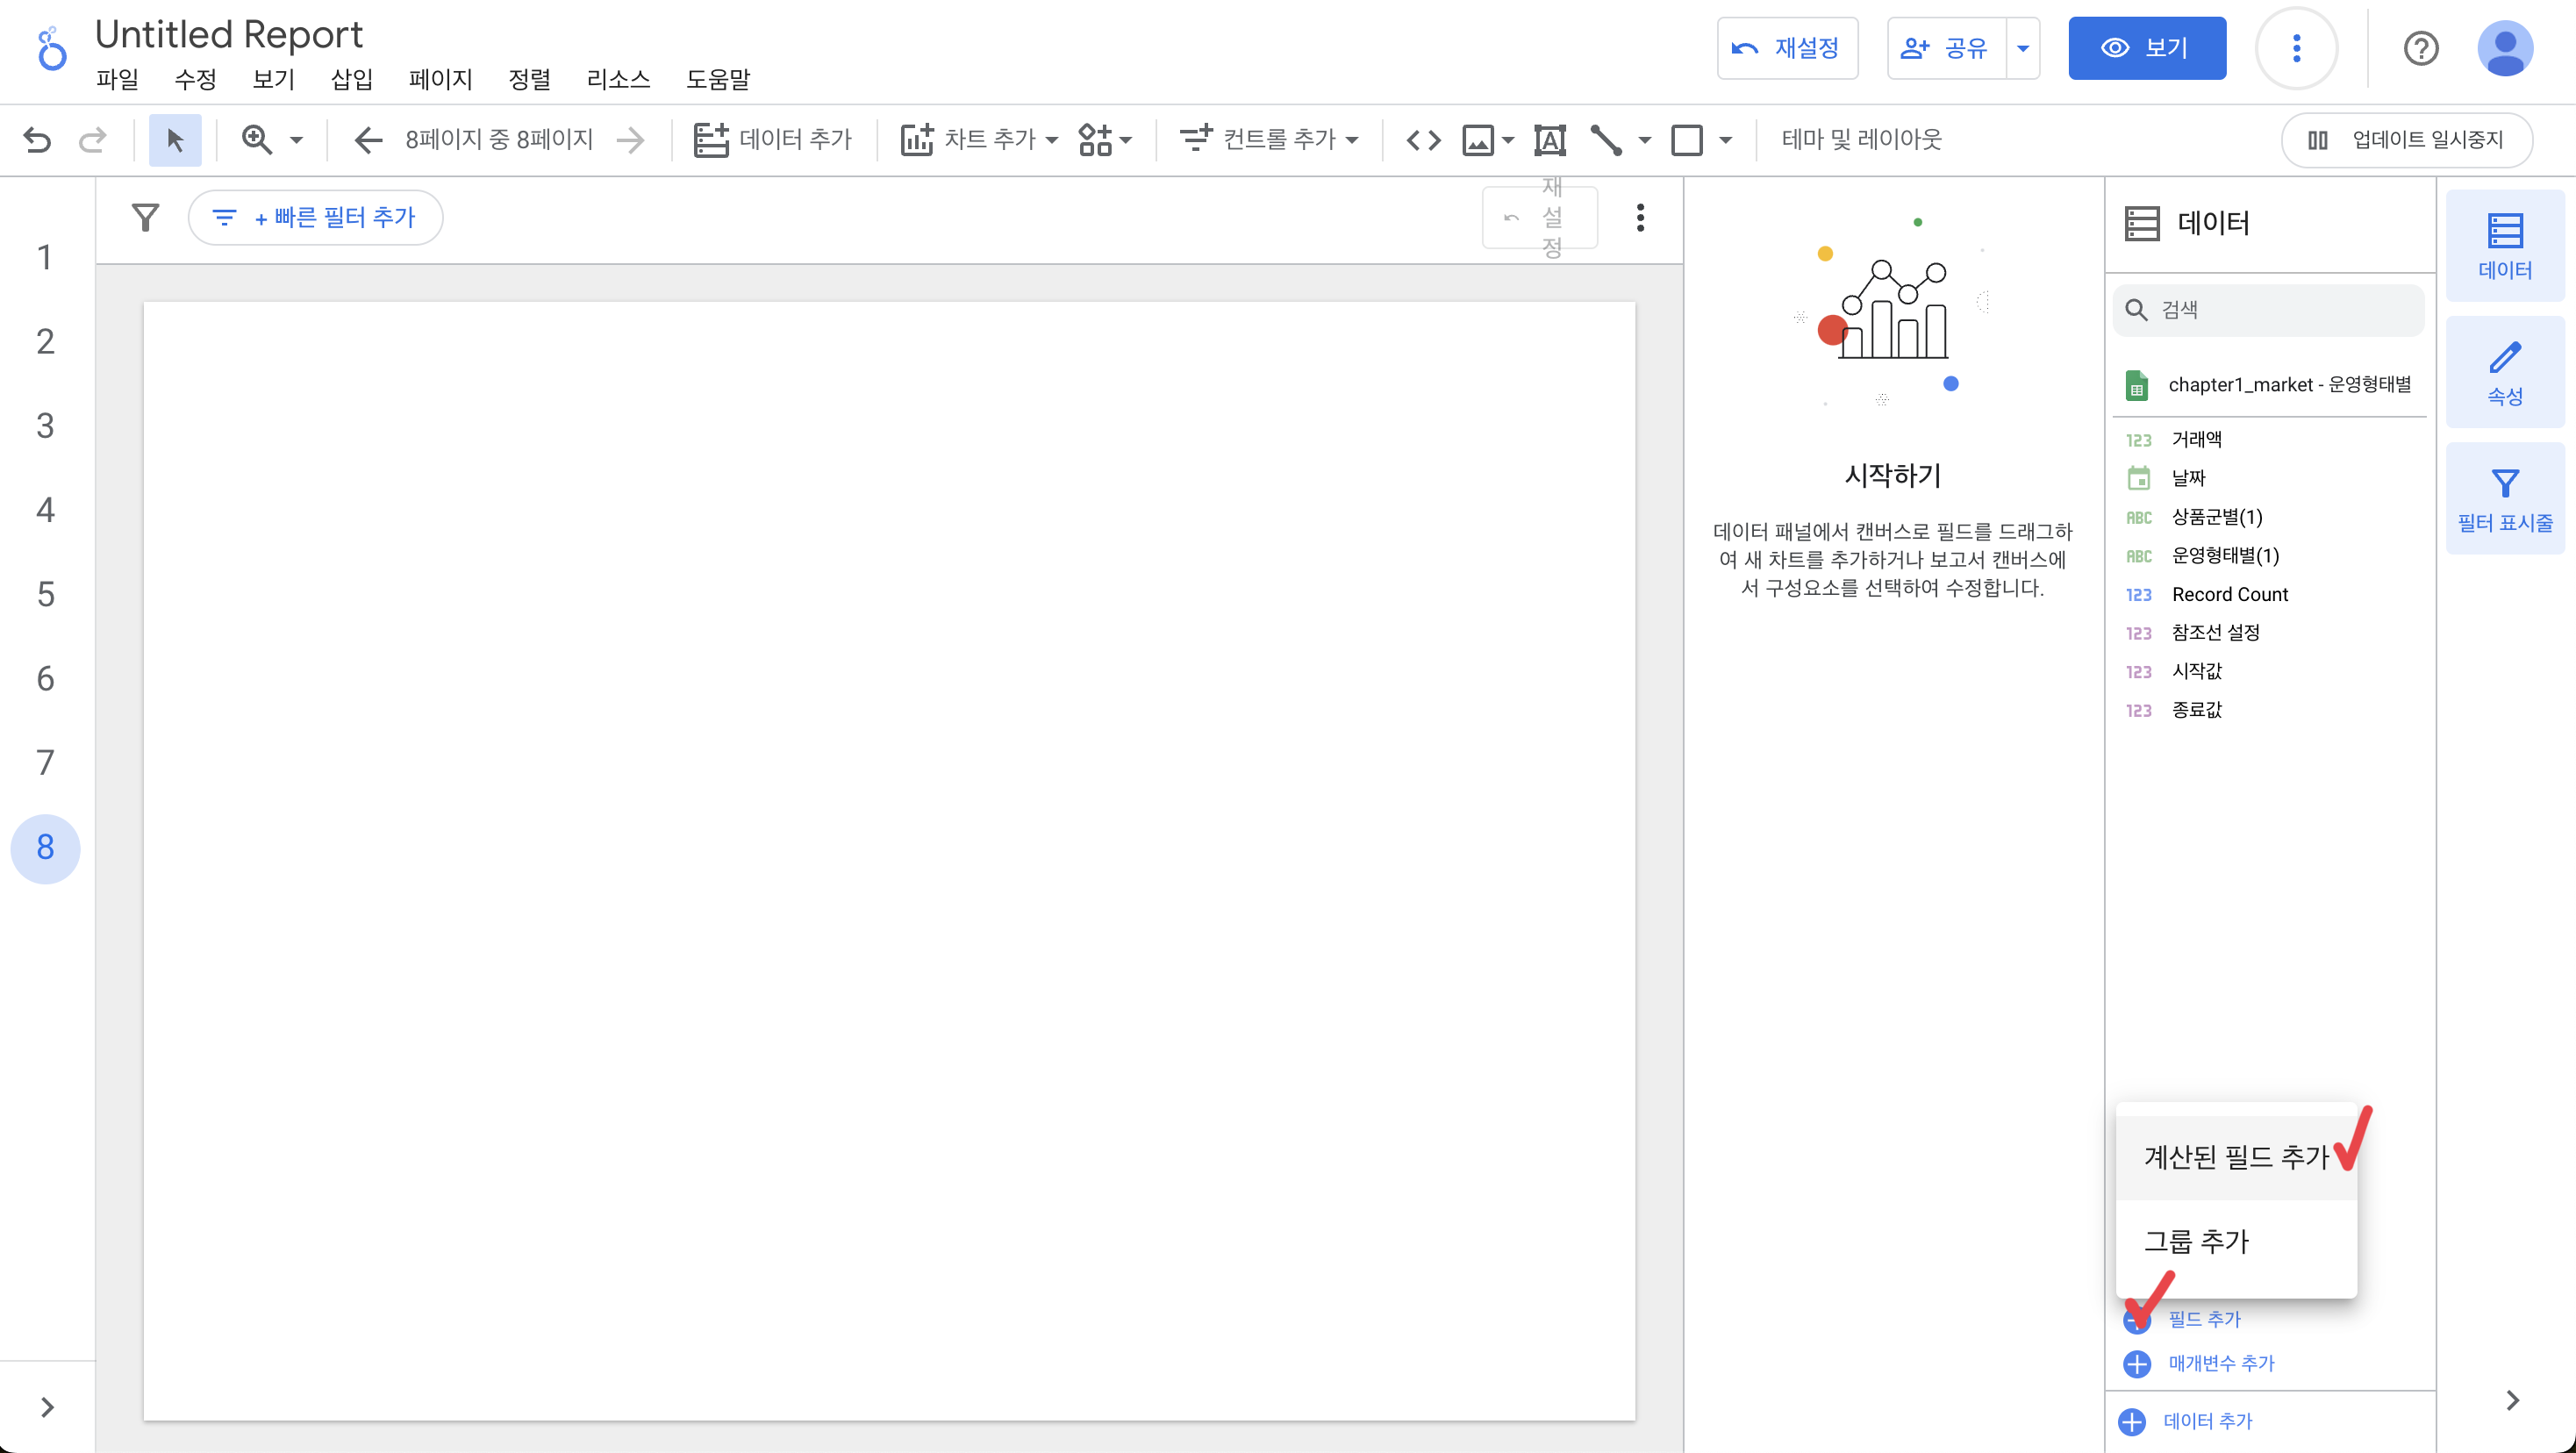
Task: Select the selection mode pointer tool
Action: click(175, 140)
